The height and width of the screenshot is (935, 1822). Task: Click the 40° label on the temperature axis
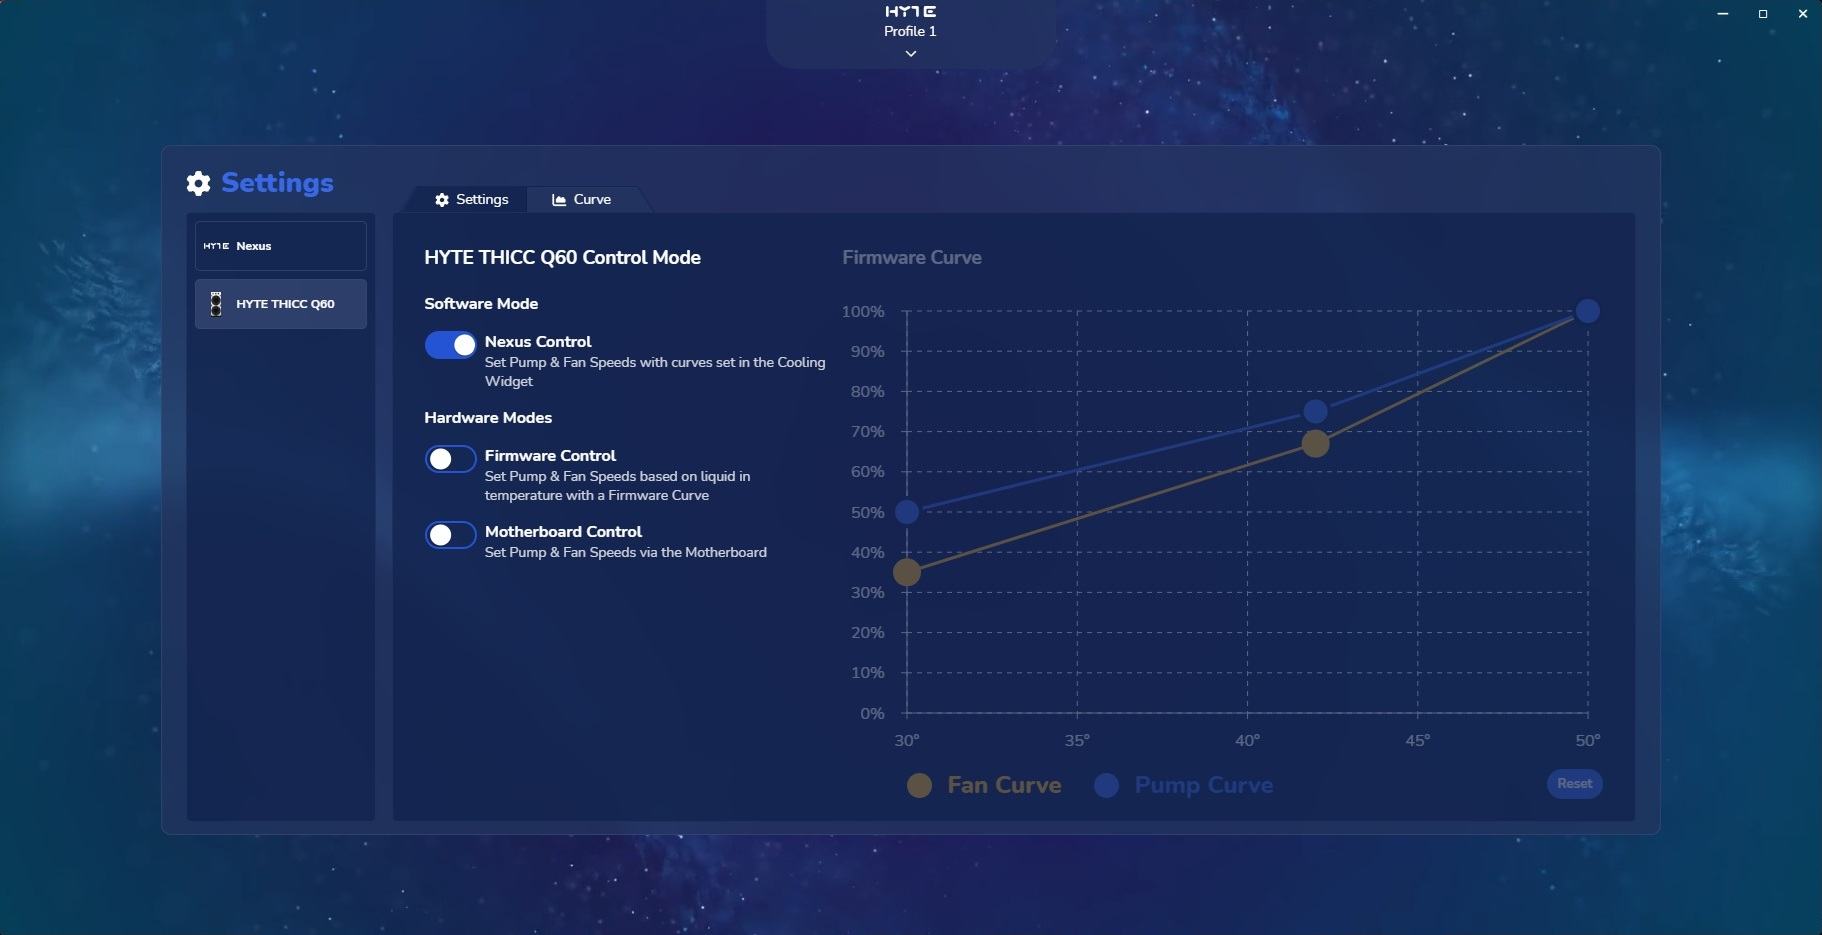1247,741
